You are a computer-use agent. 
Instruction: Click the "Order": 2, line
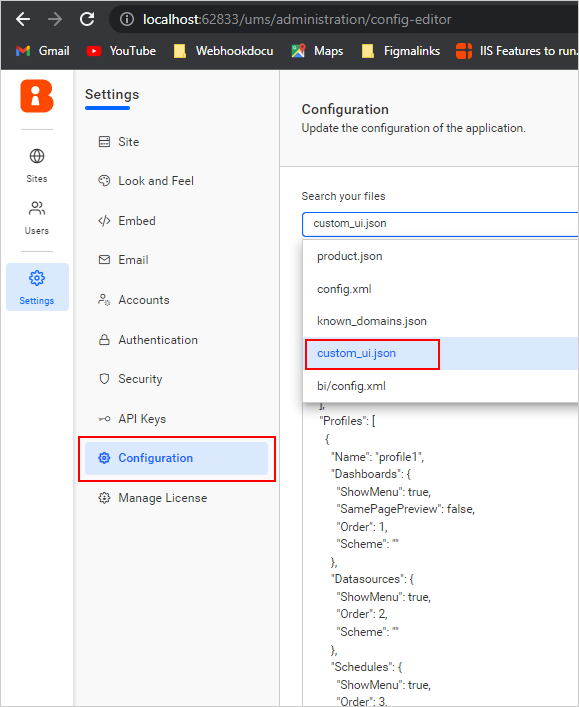[362, 614]
